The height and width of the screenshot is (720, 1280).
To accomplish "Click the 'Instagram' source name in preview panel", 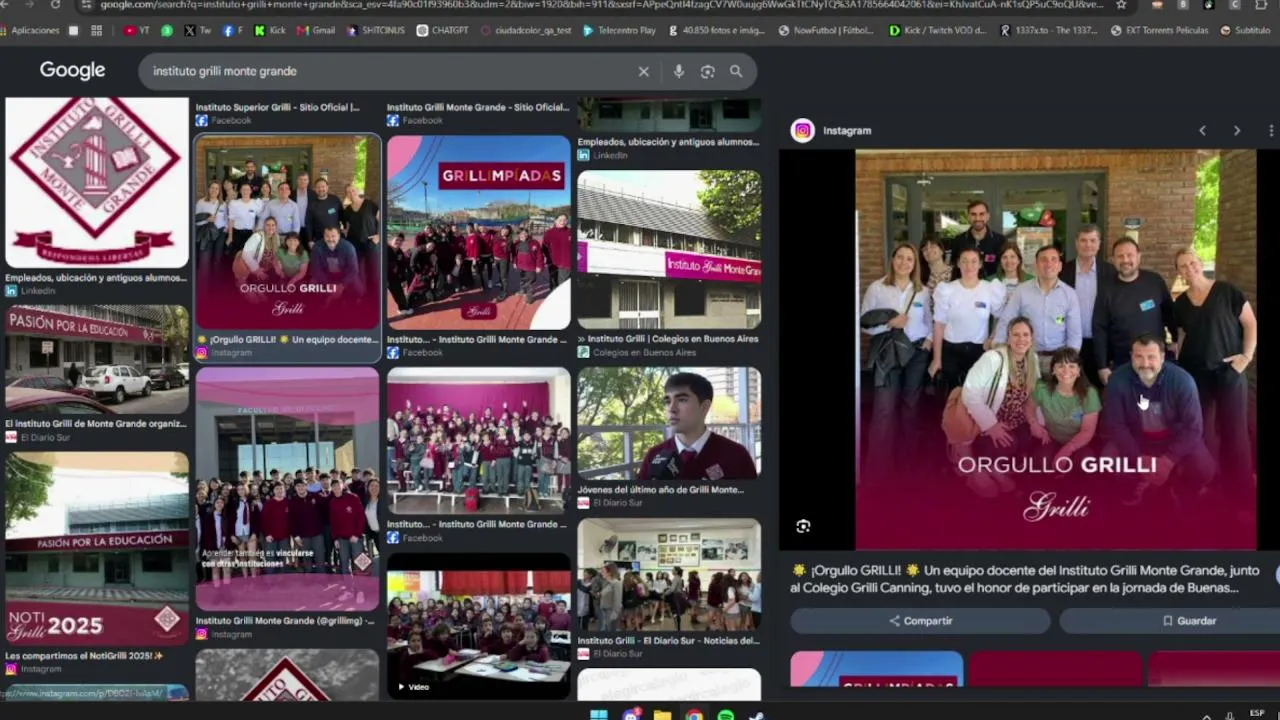I will click(847, 130).
